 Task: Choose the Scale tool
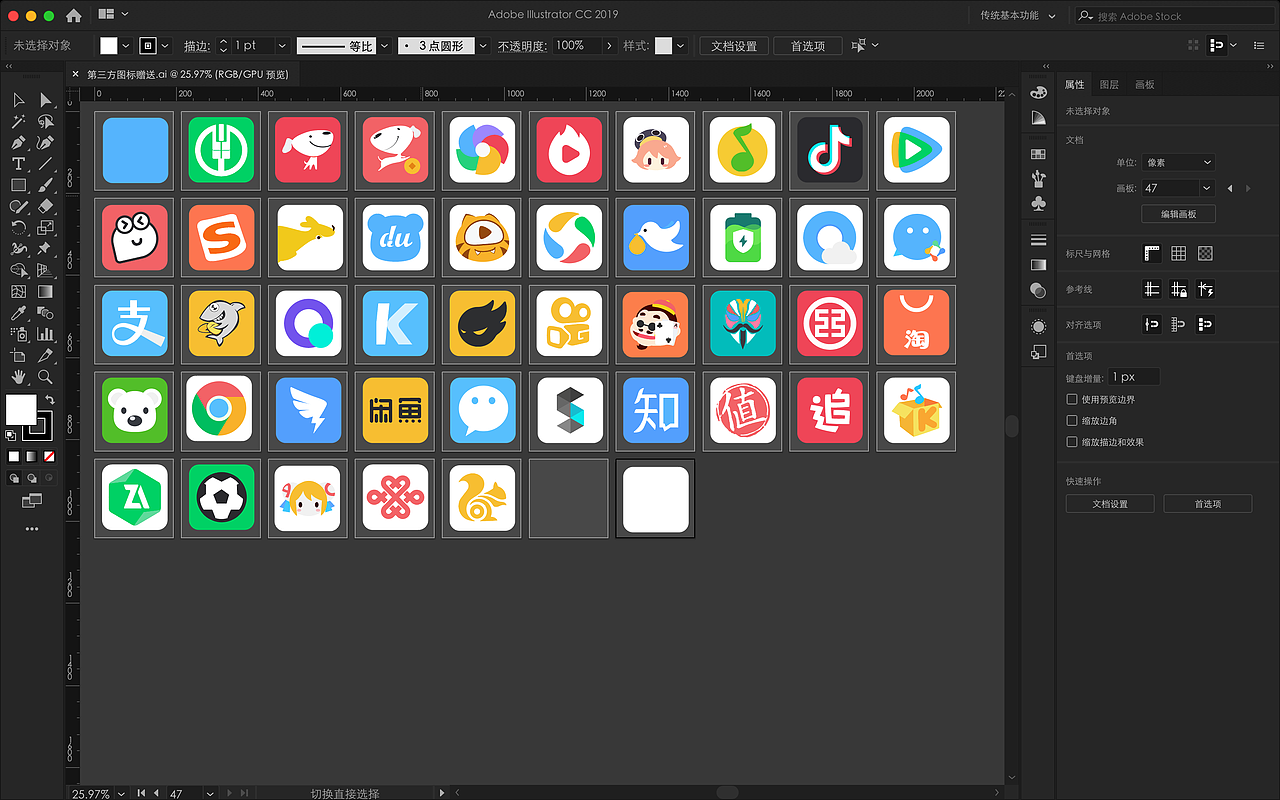(45, 228)
